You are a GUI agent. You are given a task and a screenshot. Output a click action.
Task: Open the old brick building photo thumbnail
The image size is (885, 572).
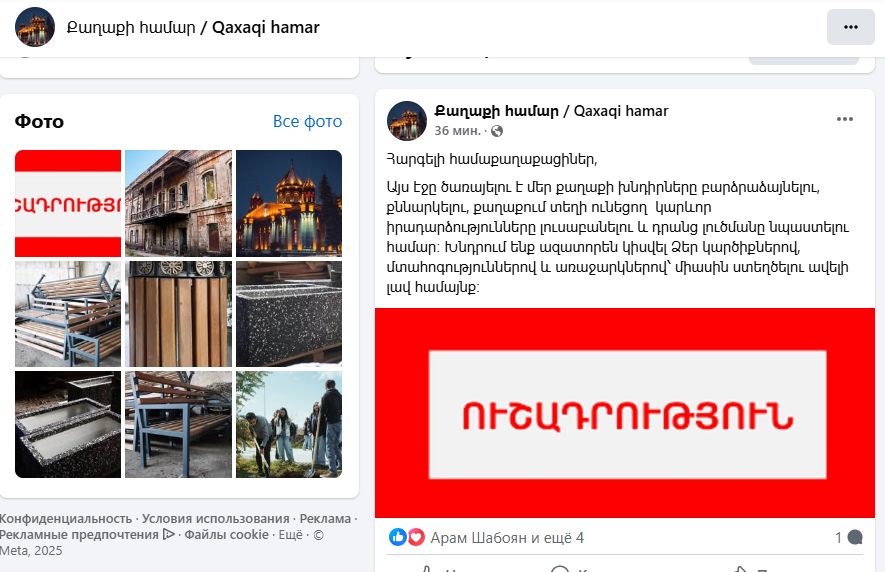click(178, 203)
